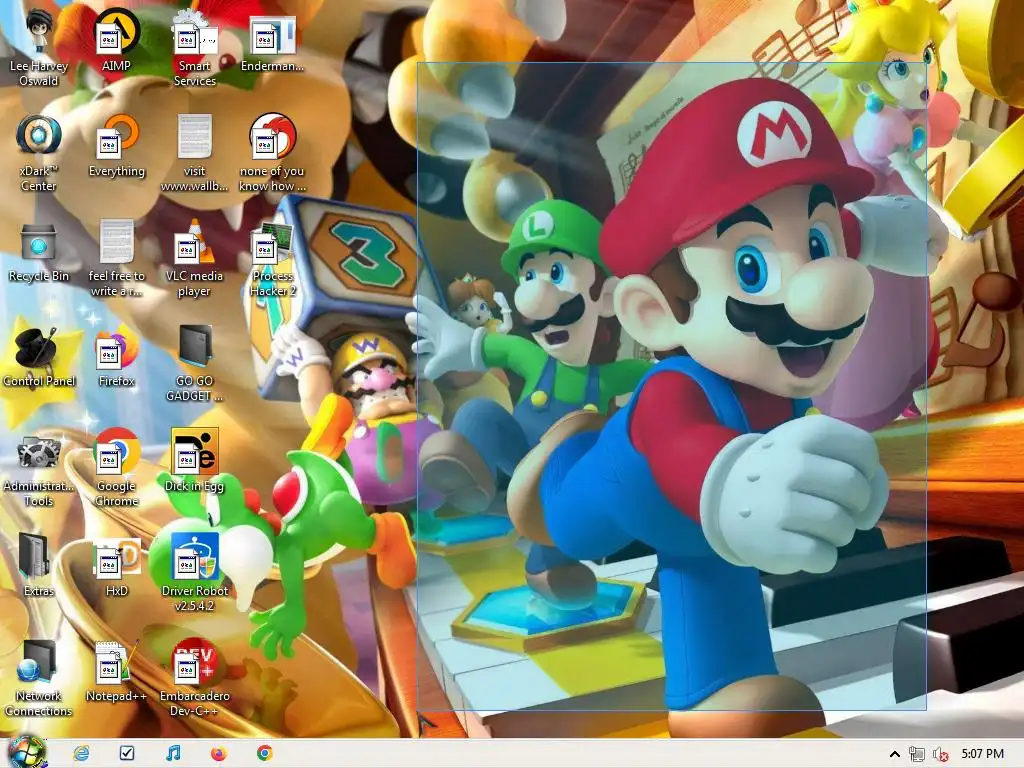
Task: Open the Start menu orb
Action: (x=27, y=752)
